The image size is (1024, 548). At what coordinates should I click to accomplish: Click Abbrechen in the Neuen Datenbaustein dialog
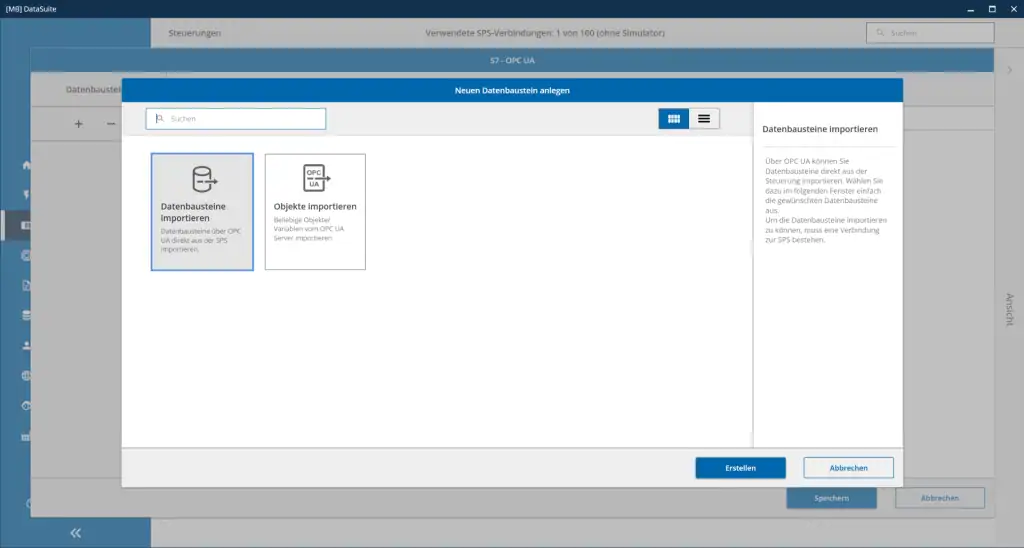pyautogui.click(x=848, y=468)
